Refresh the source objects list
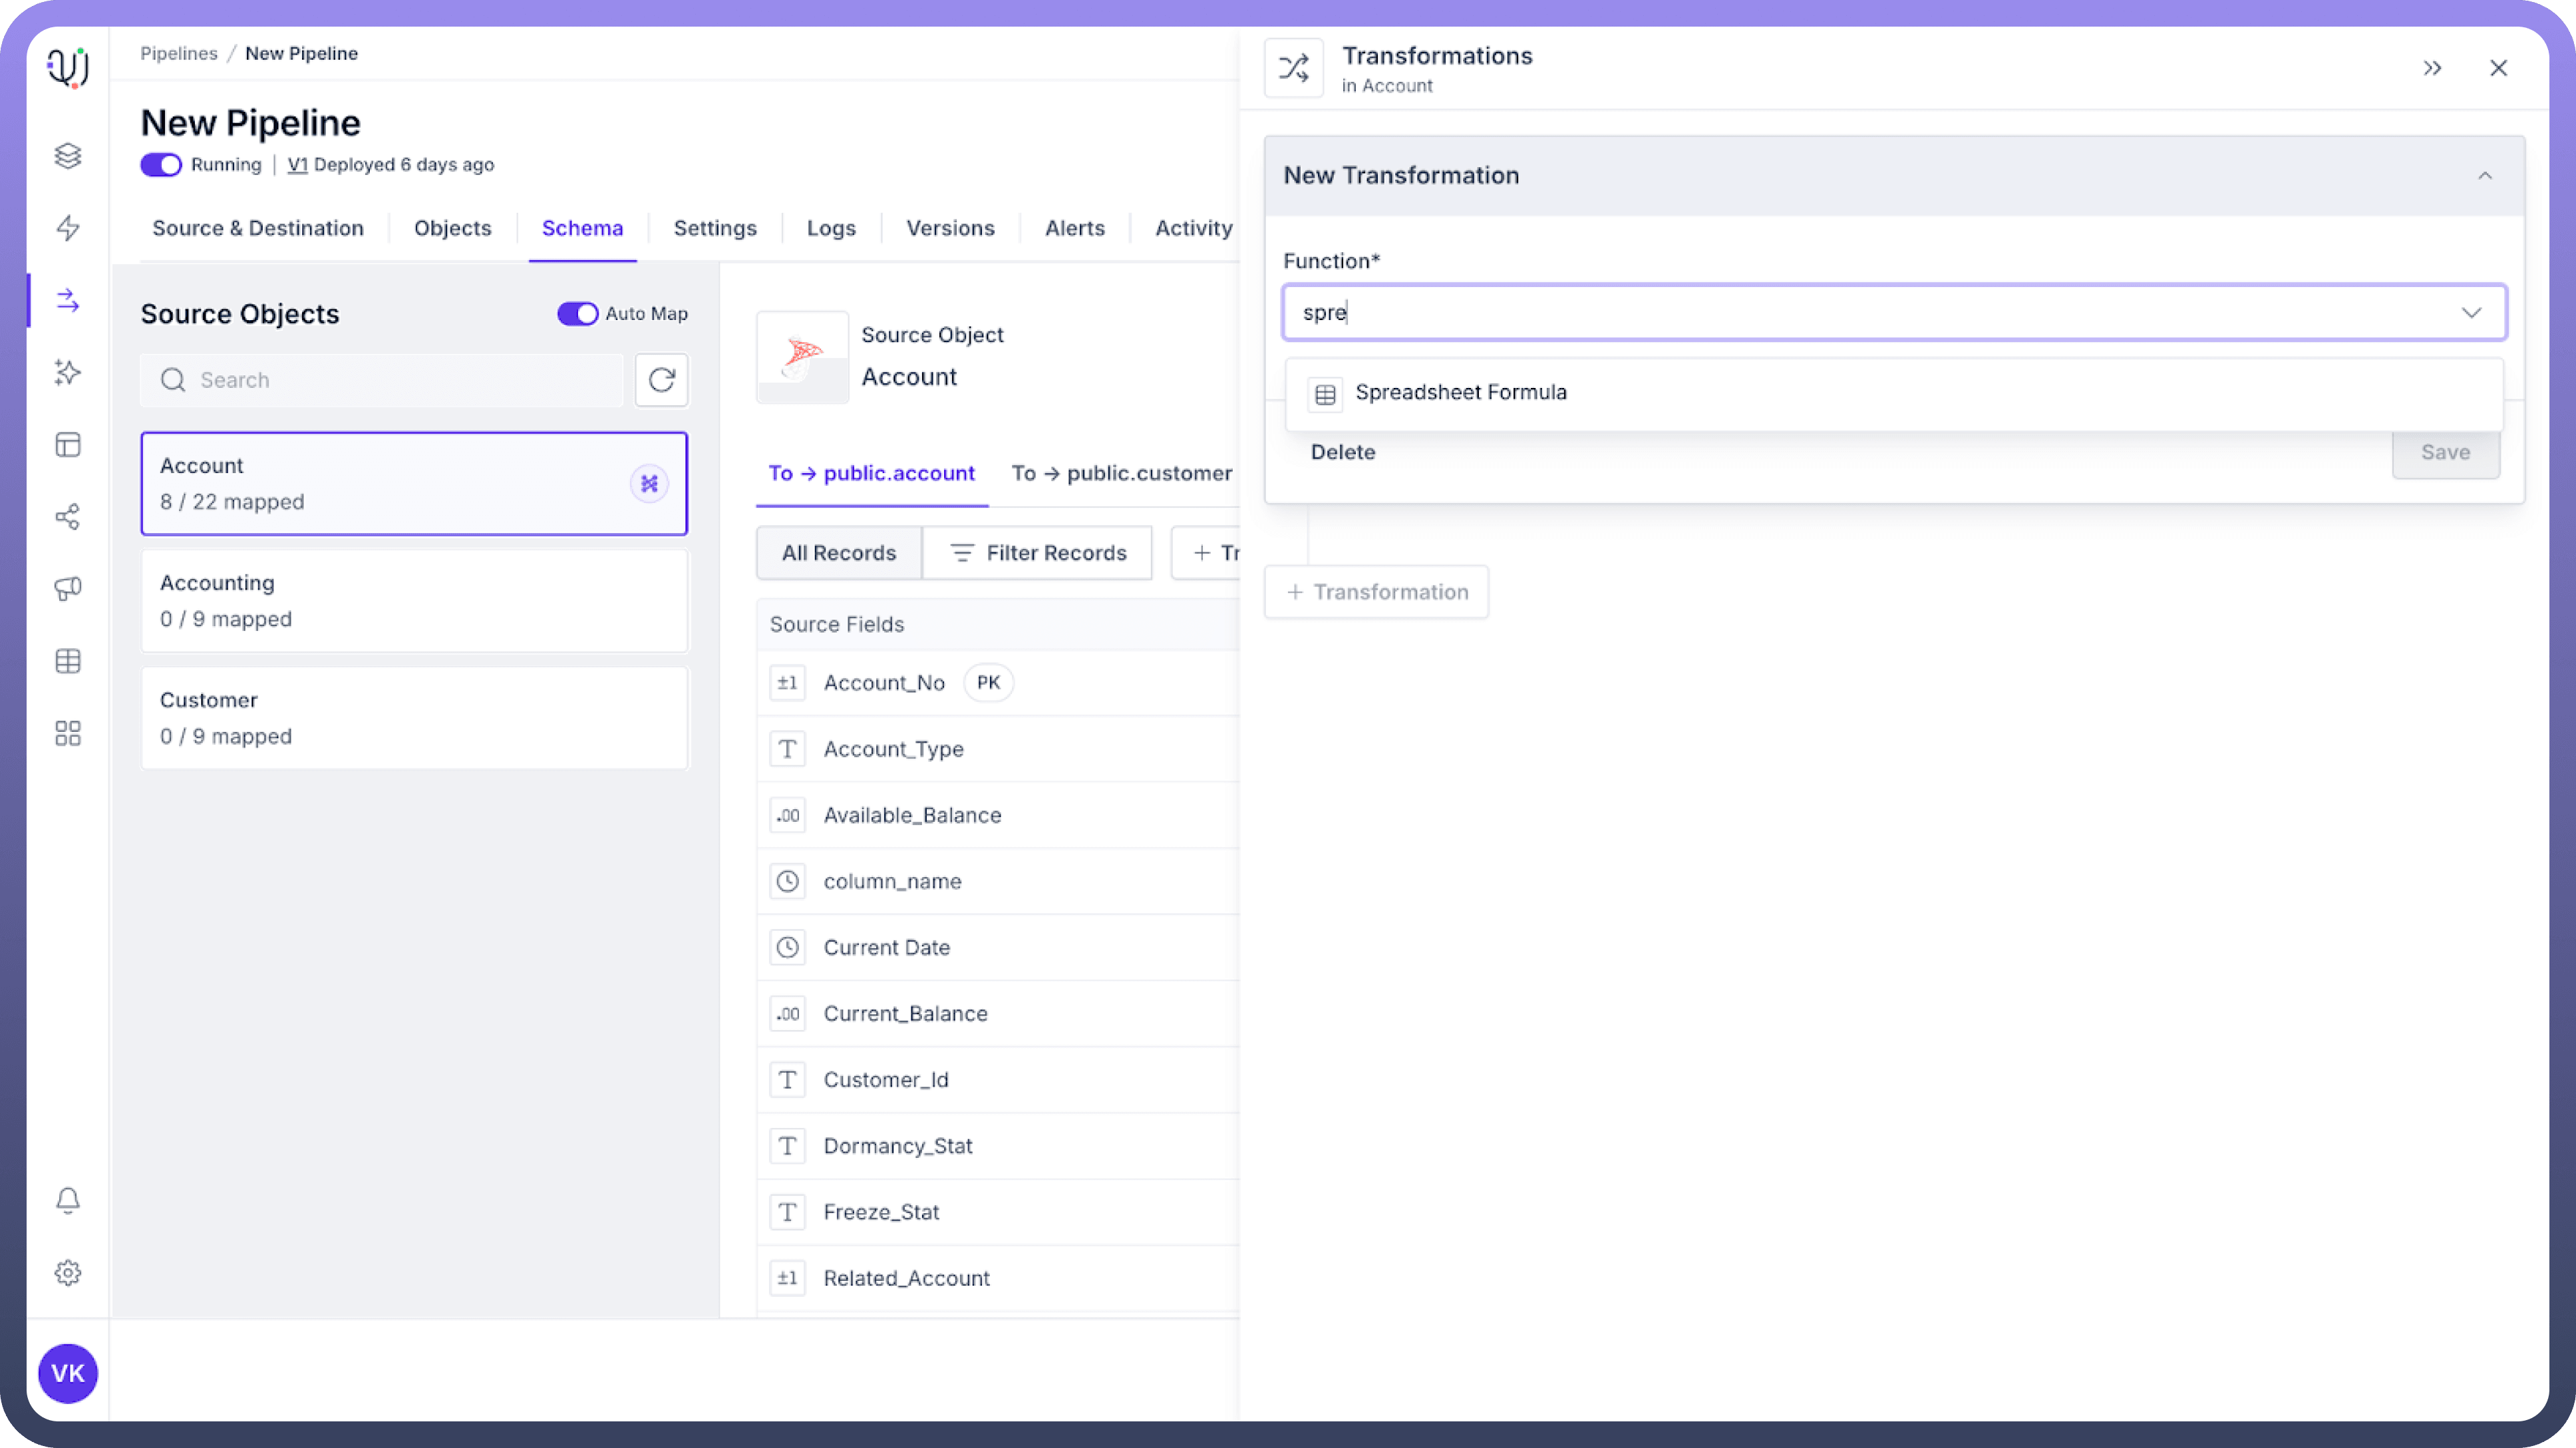The image size is (2576, 1448). (661, 380)
